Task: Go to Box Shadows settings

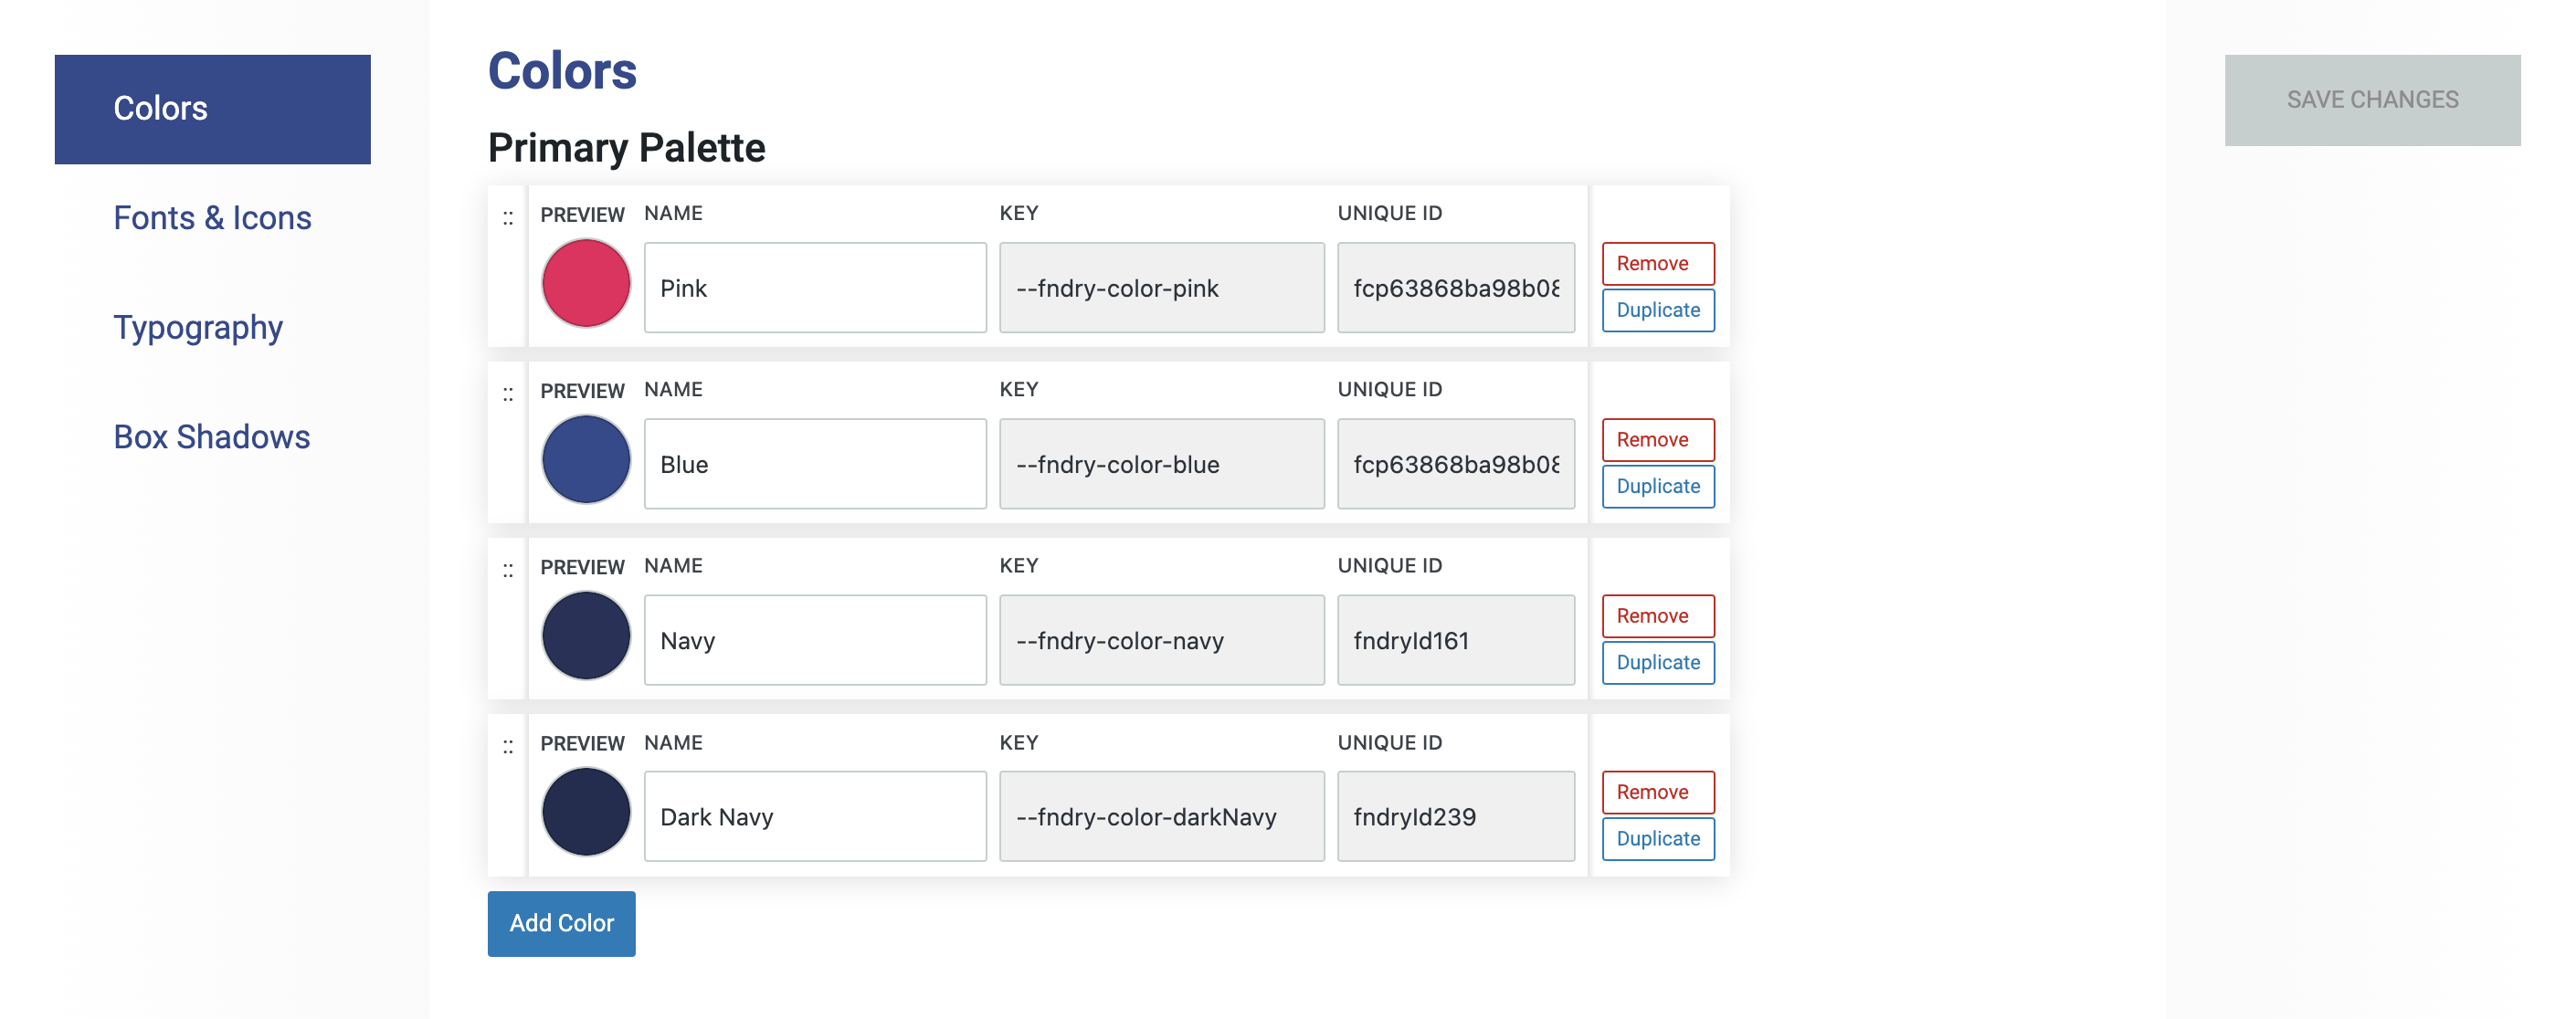Action: [x=212, y=437]
